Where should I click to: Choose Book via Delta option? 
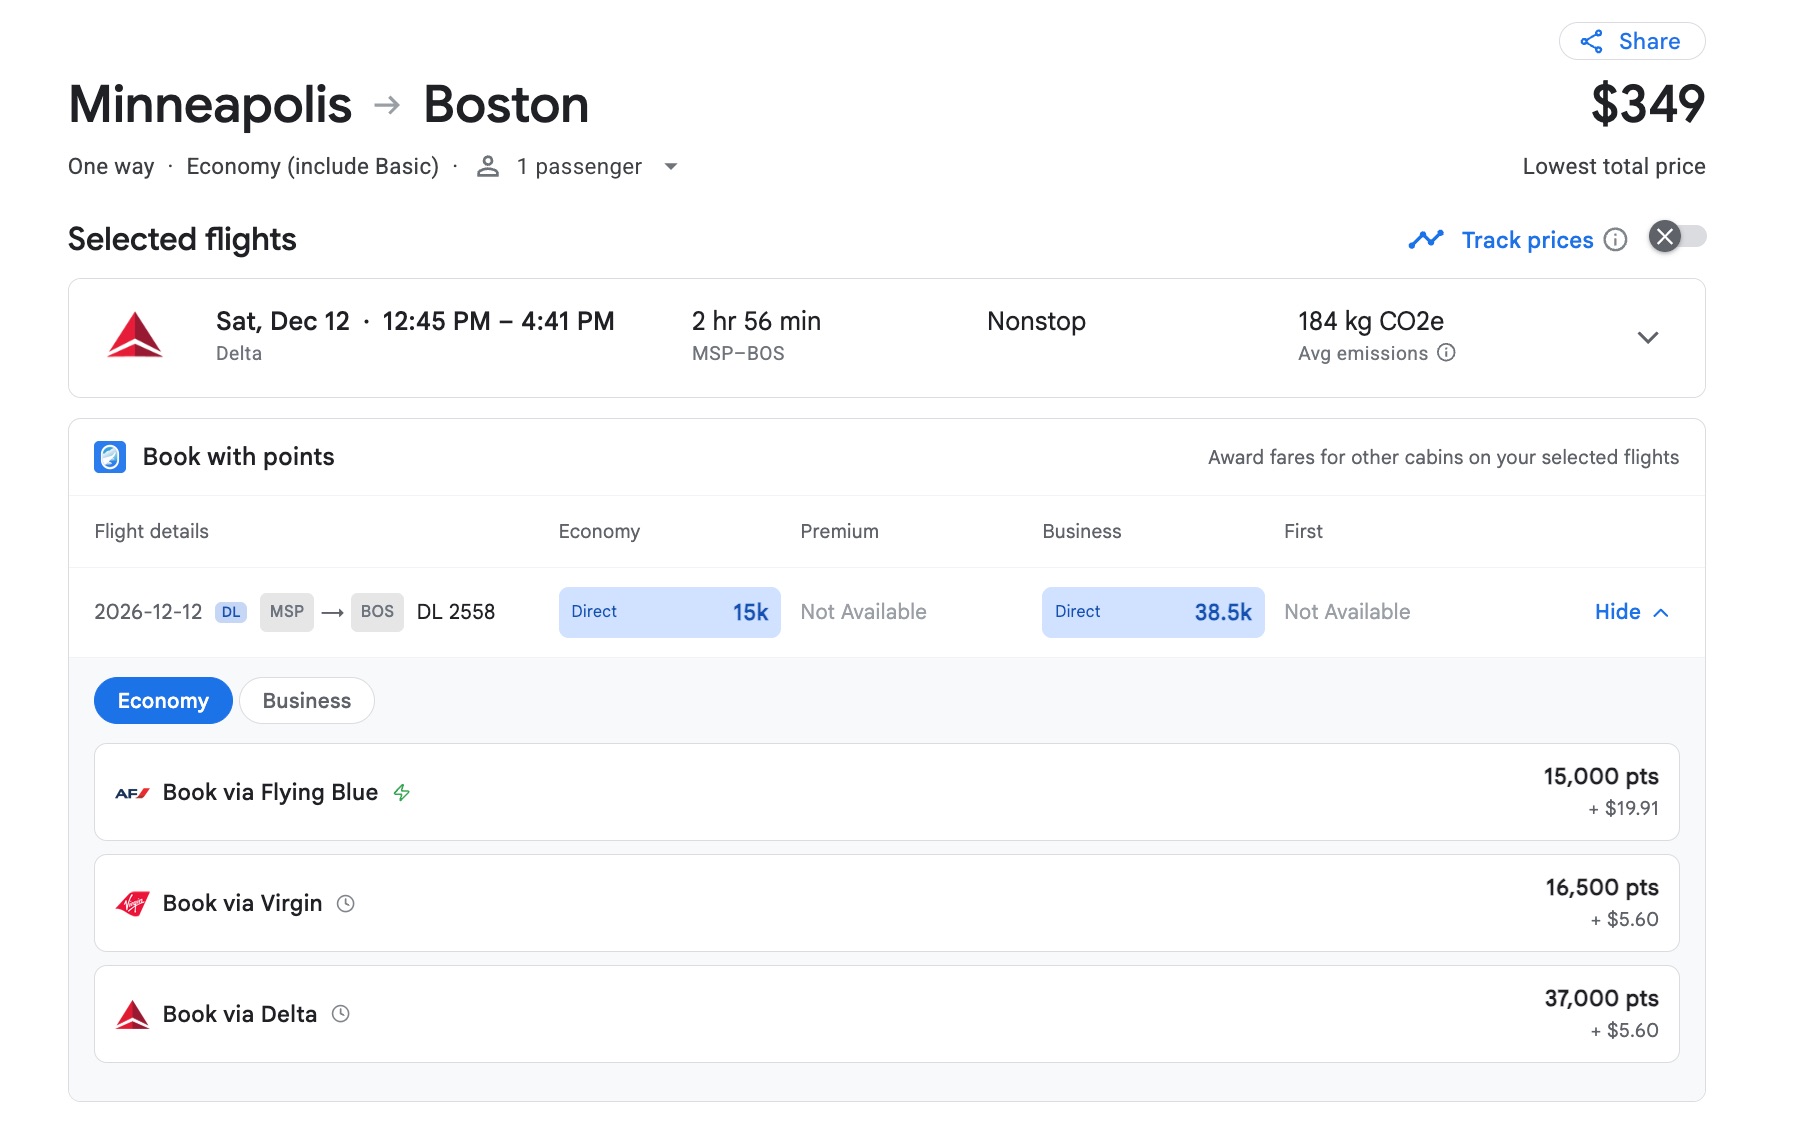coord(886,1014)
